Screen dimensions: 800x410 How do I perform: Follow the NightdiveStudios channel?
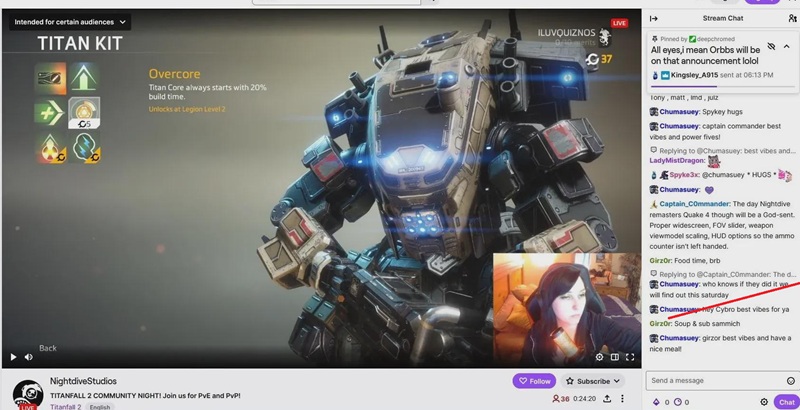pos(533,381)
